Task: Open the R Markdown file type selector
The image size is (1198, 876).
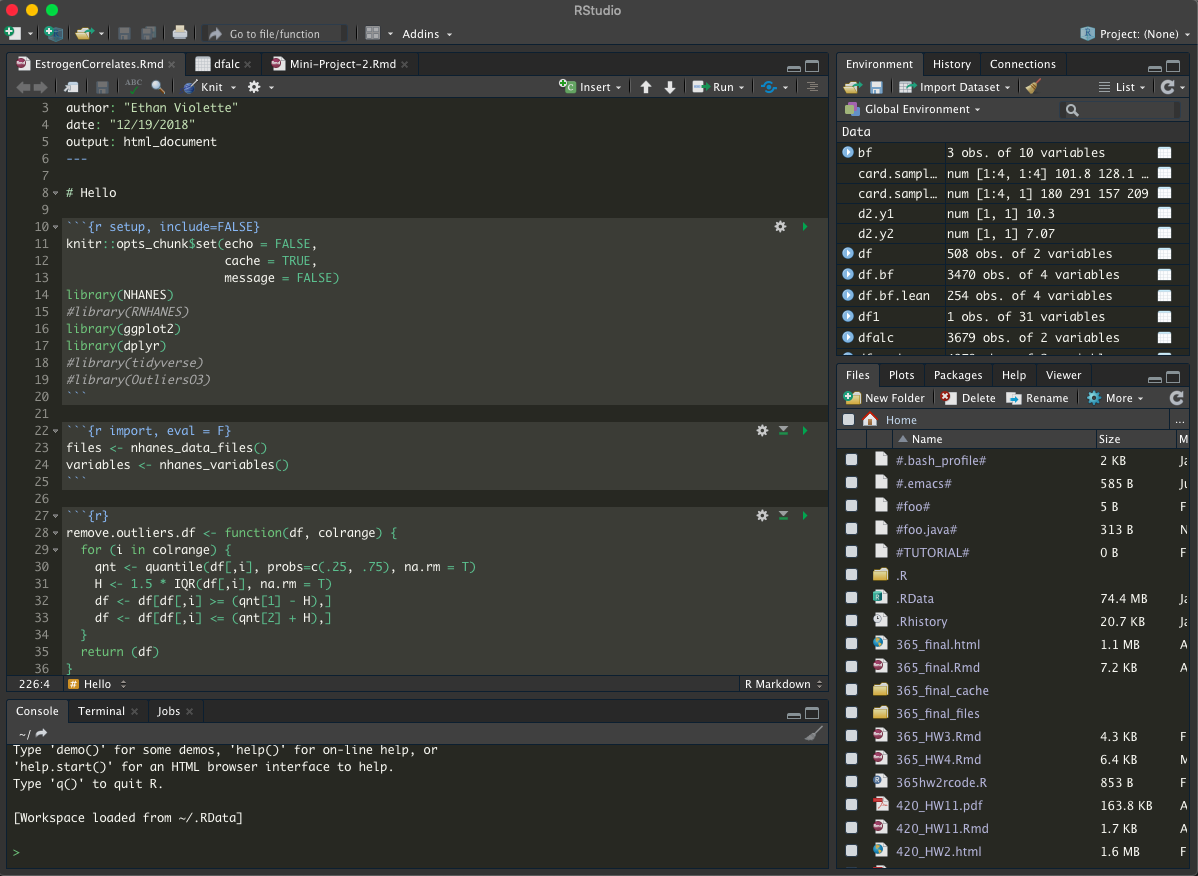Action: point(782,684)
